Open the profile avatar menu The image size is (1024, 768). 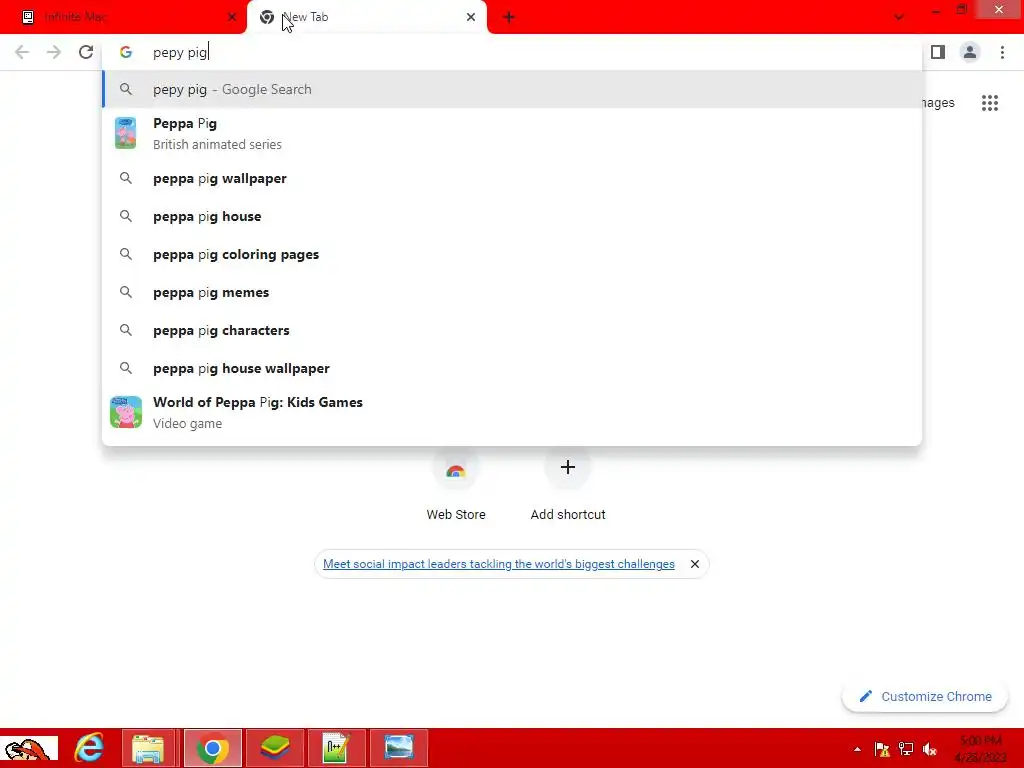pyautogui.click(x=970, y=52)
